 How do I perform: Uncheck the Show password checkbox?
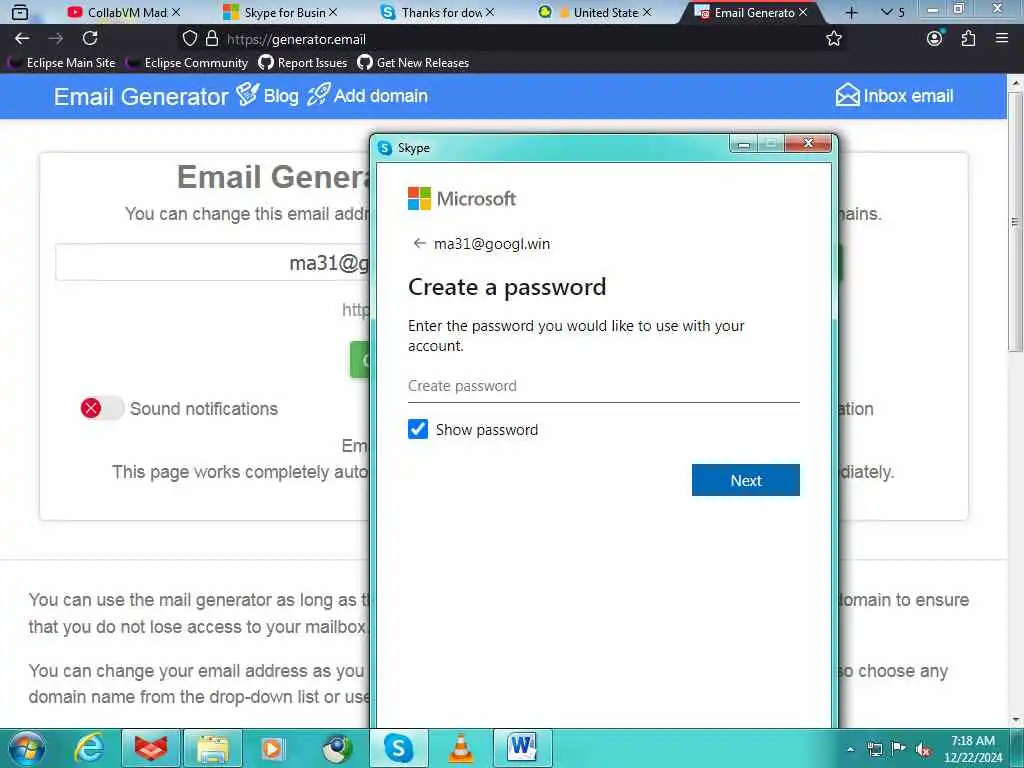pos(418,429)
